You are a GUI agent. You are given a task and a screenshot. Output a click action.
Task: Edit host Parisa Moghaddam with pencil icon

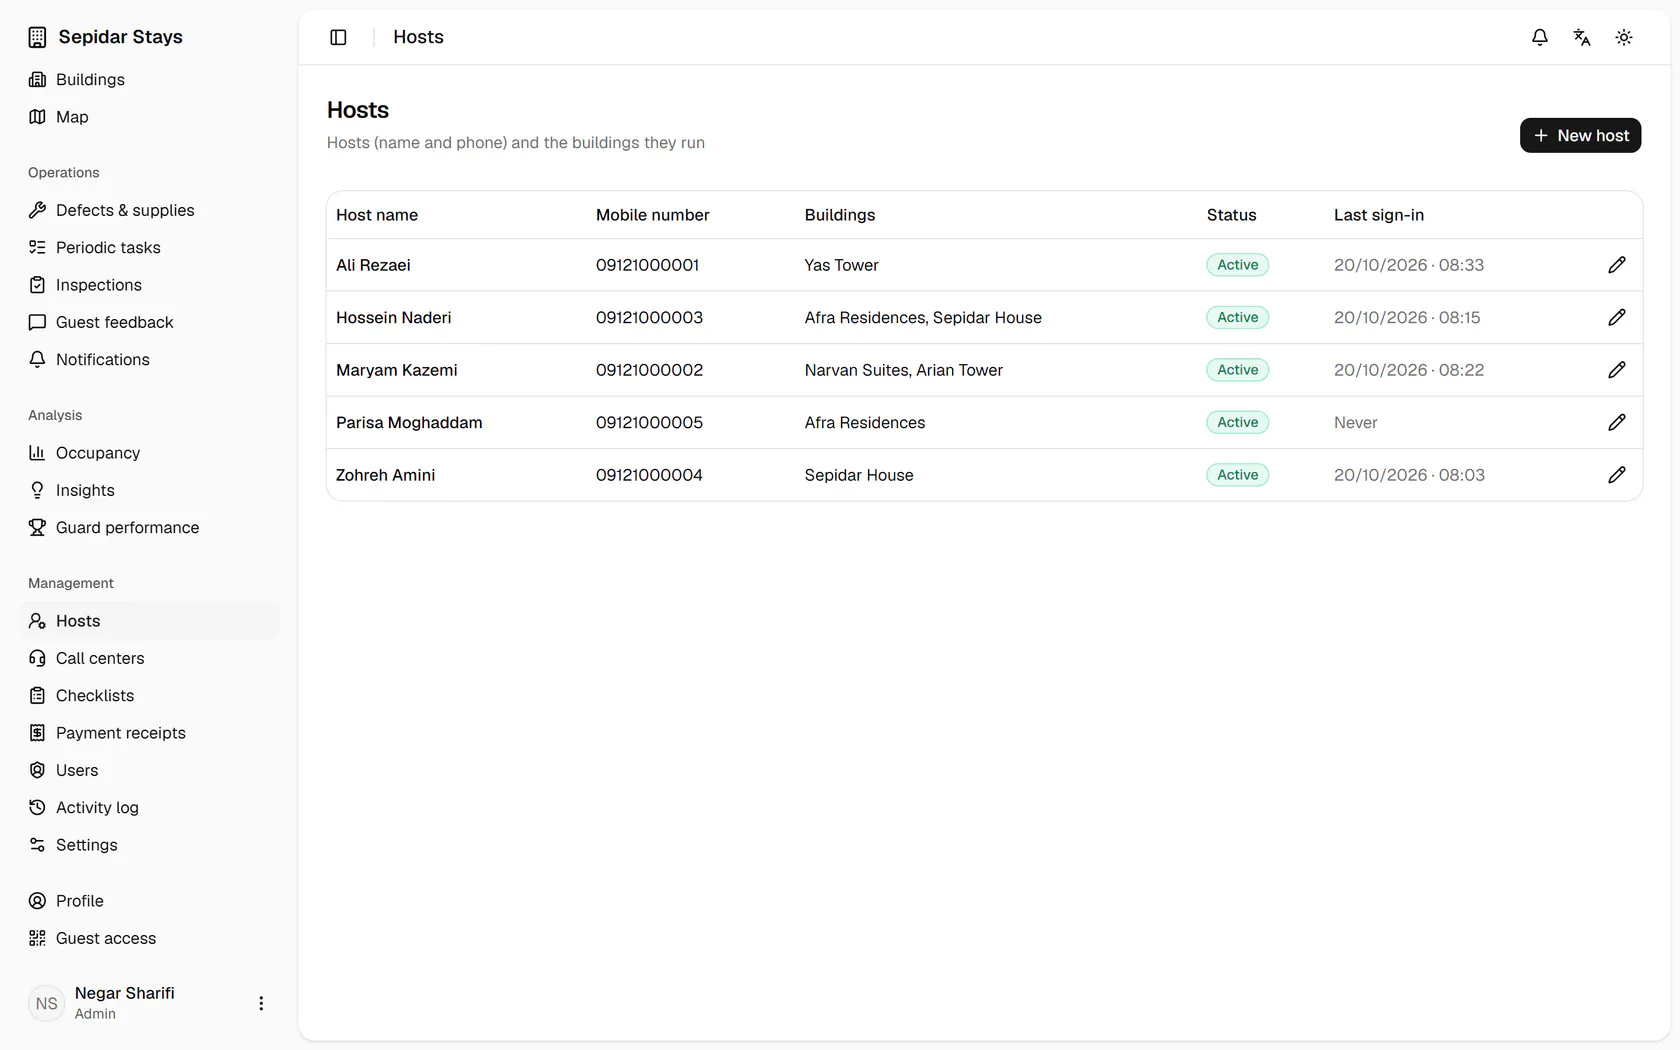(1617, 422)
